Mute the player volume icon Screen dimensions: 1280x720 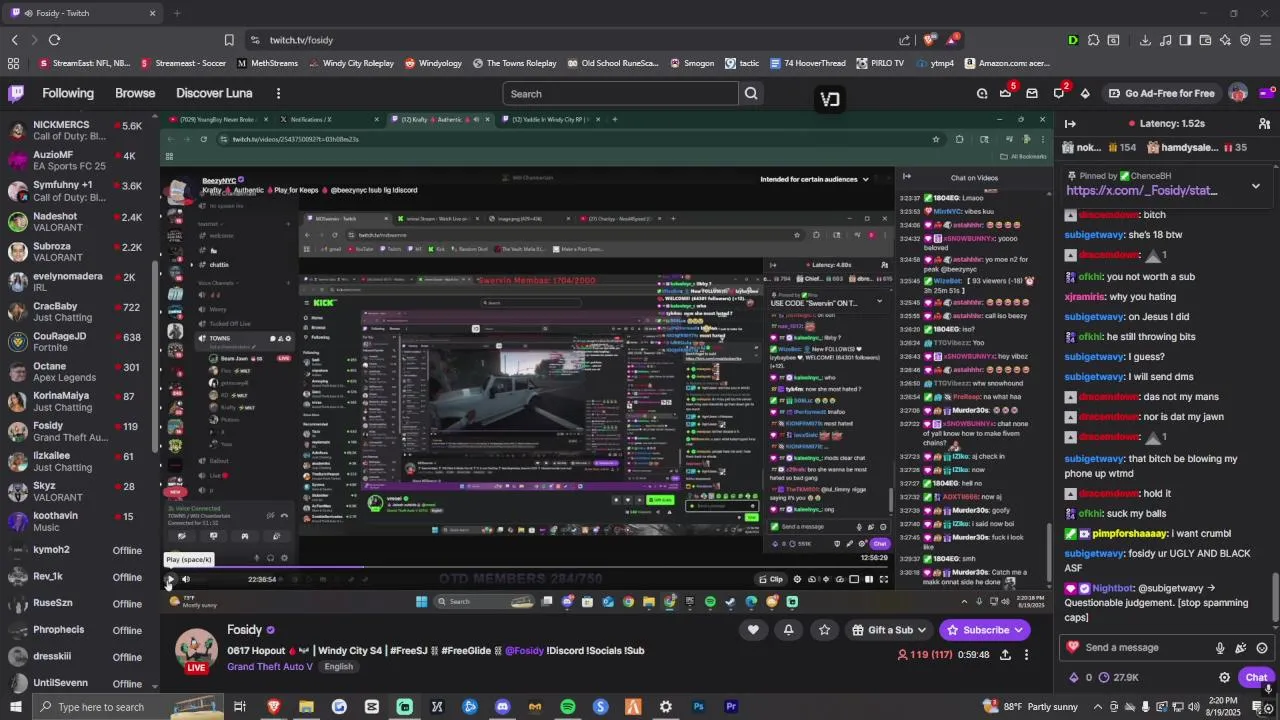click(186, 579)
